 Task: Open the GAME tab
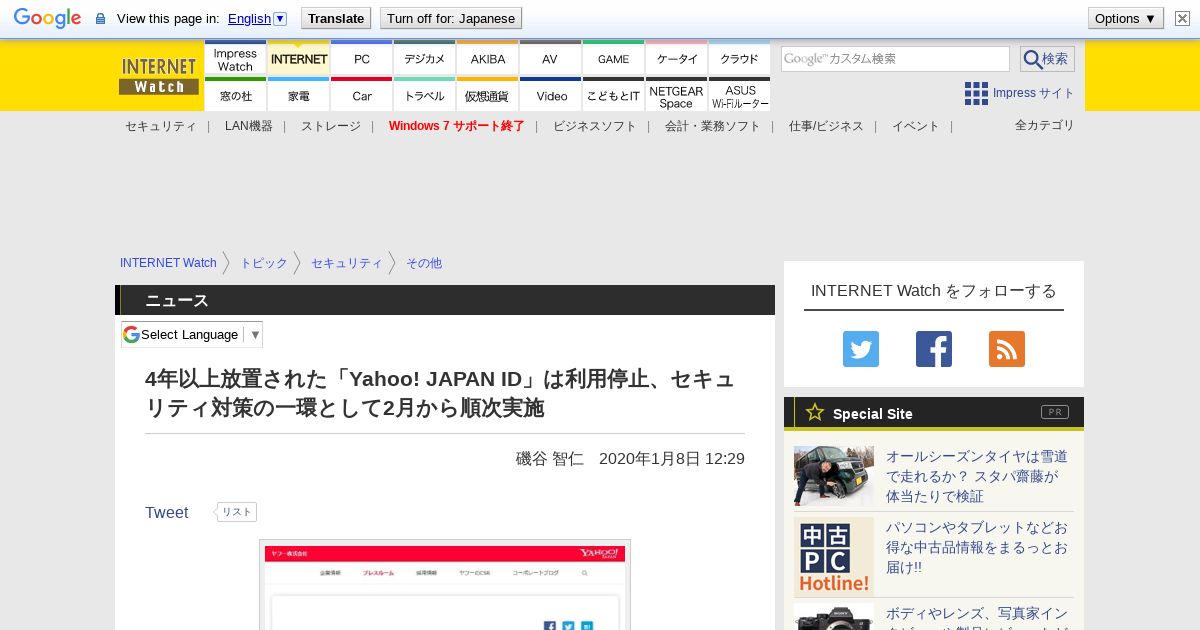tap(614, 59)
